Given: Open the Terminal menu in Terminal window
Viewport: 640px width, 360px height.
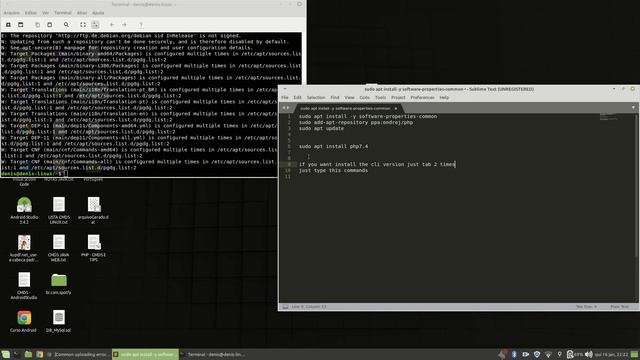Looking at the screenshot, I should click(62, 13).
